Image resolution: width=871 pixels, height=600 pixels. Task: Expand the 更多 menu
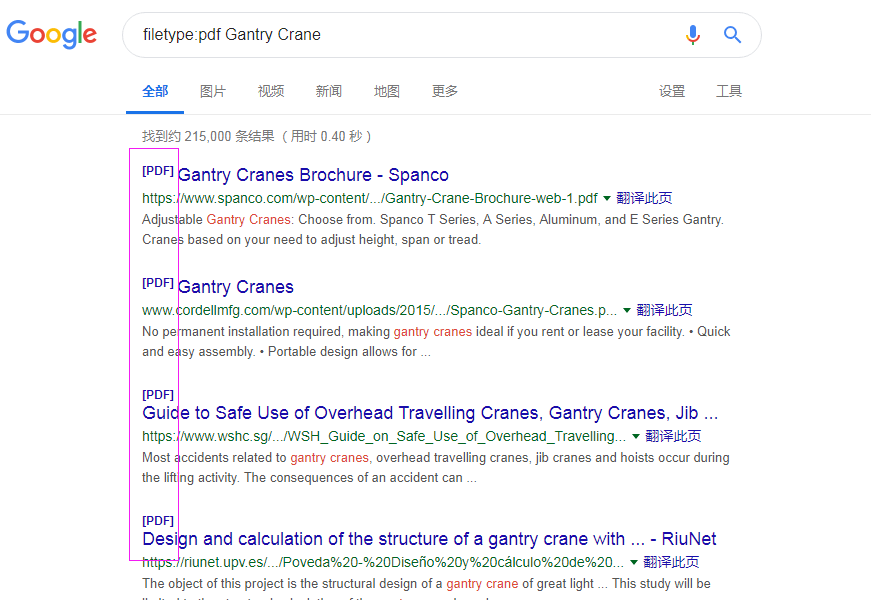click(x=445, y=91)
